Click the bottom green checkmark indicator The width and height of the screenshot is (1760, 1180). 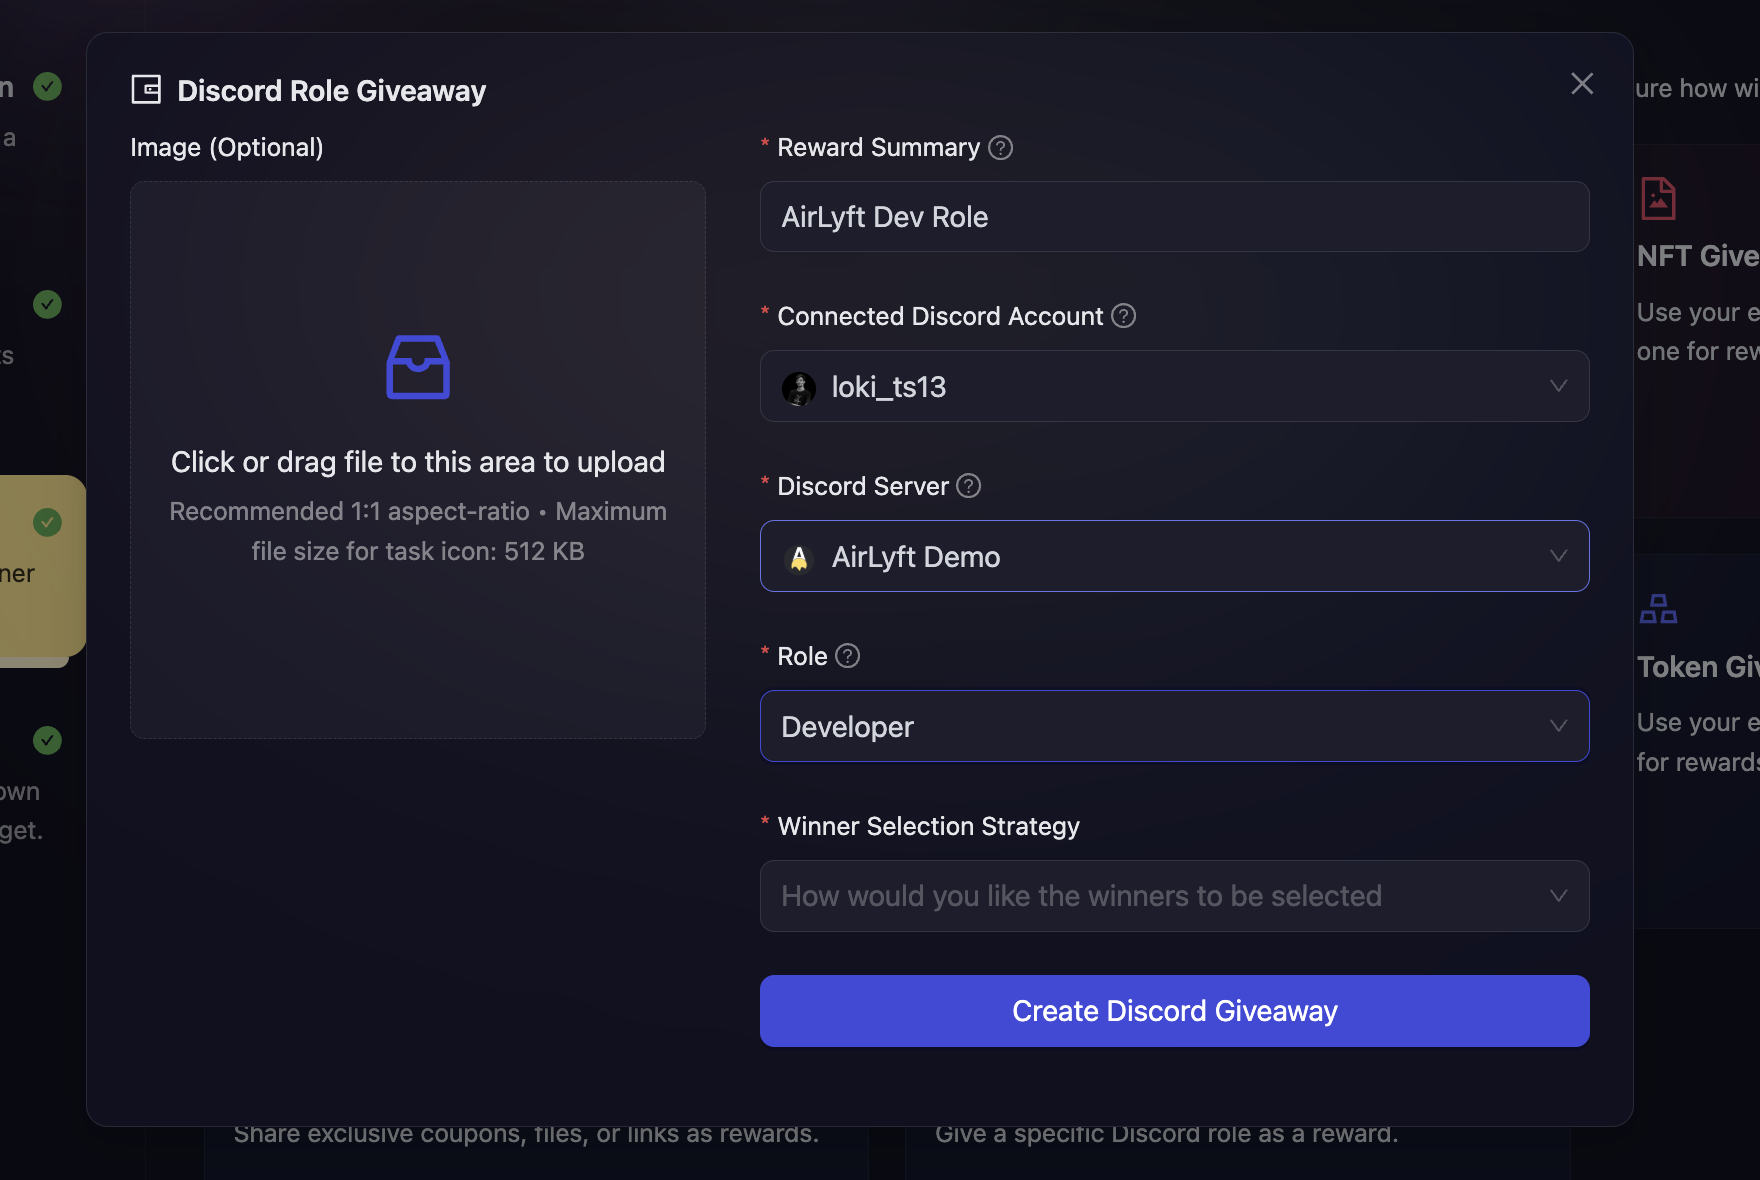point(46,740)
